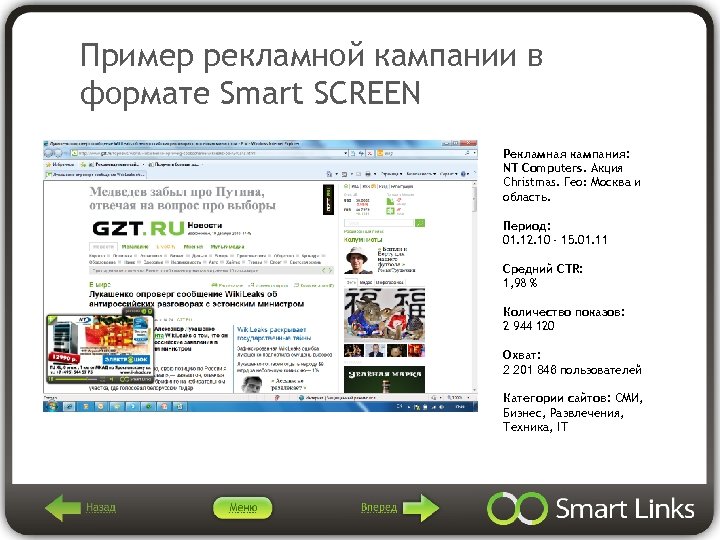720x540 pixels.
Task: Click the green forward arrow icon
Action: (x=421, y=507)
